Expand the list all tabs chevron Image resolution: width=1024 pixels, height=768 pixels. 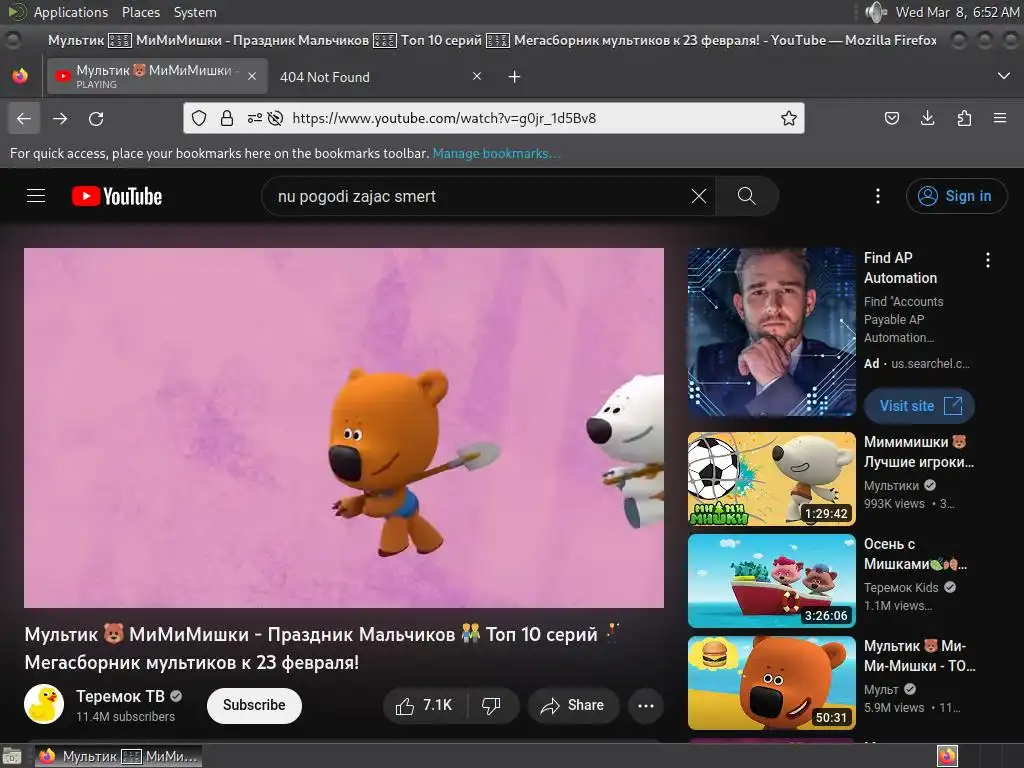click(x=1004, y=76)
